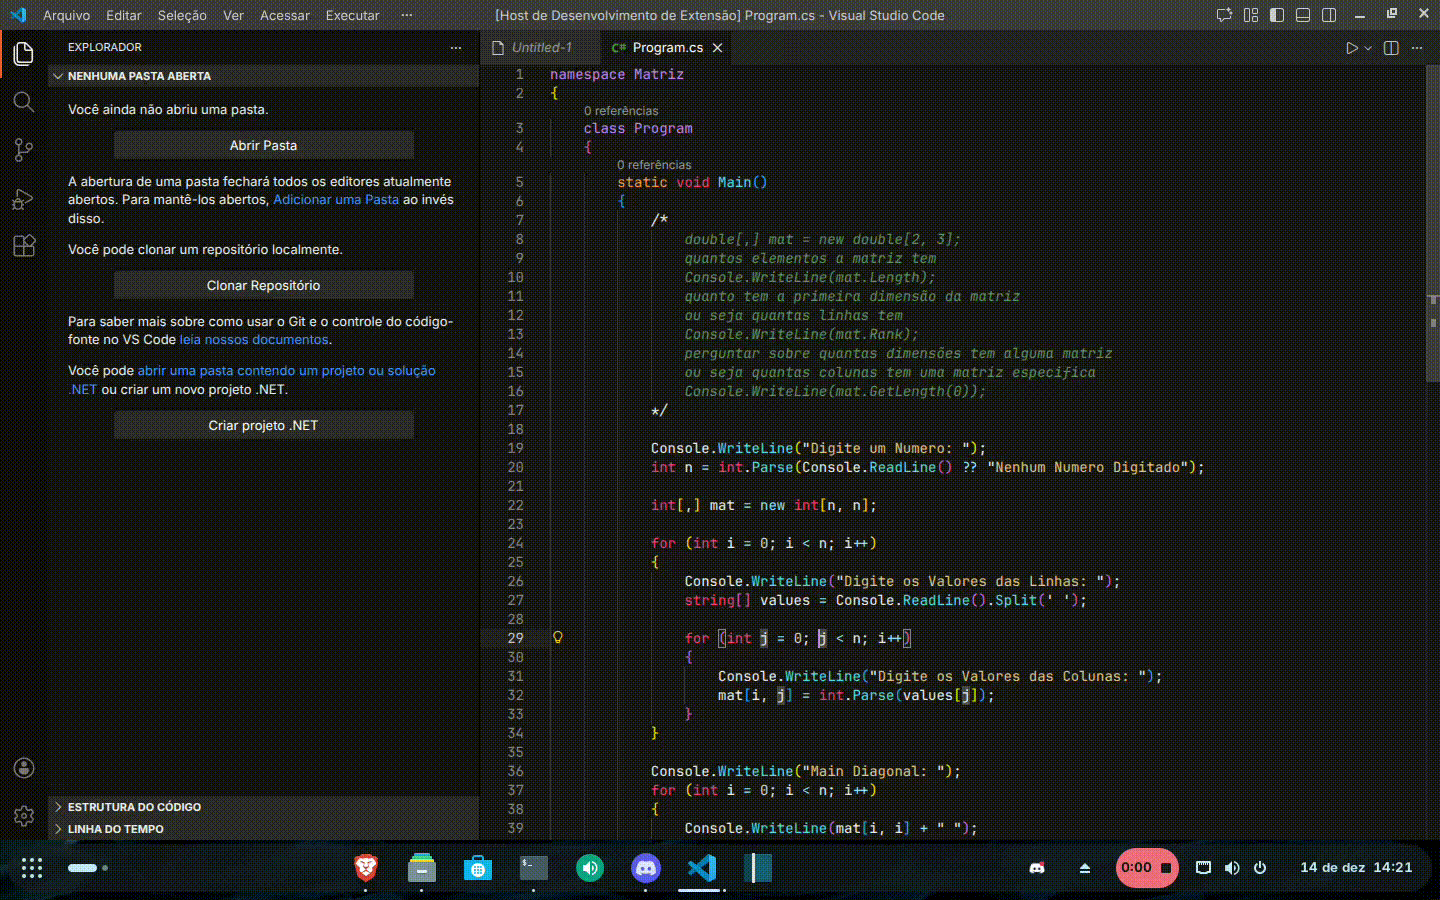Open the Search view in activity bar
The width and height of the screenshot is (1440, 900).
24,101
